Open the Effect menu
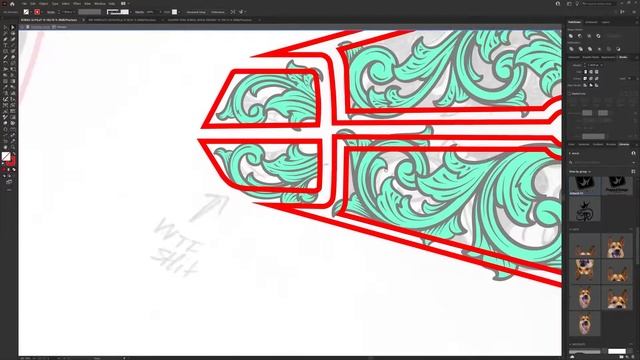Screen dimensions: 640x360 coord(77,4)
